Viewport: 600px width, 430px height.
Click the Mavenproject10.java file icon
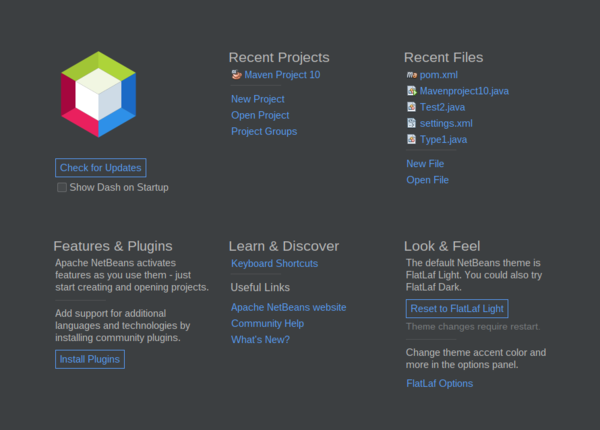pyautogui.click(x=411, y=91)
